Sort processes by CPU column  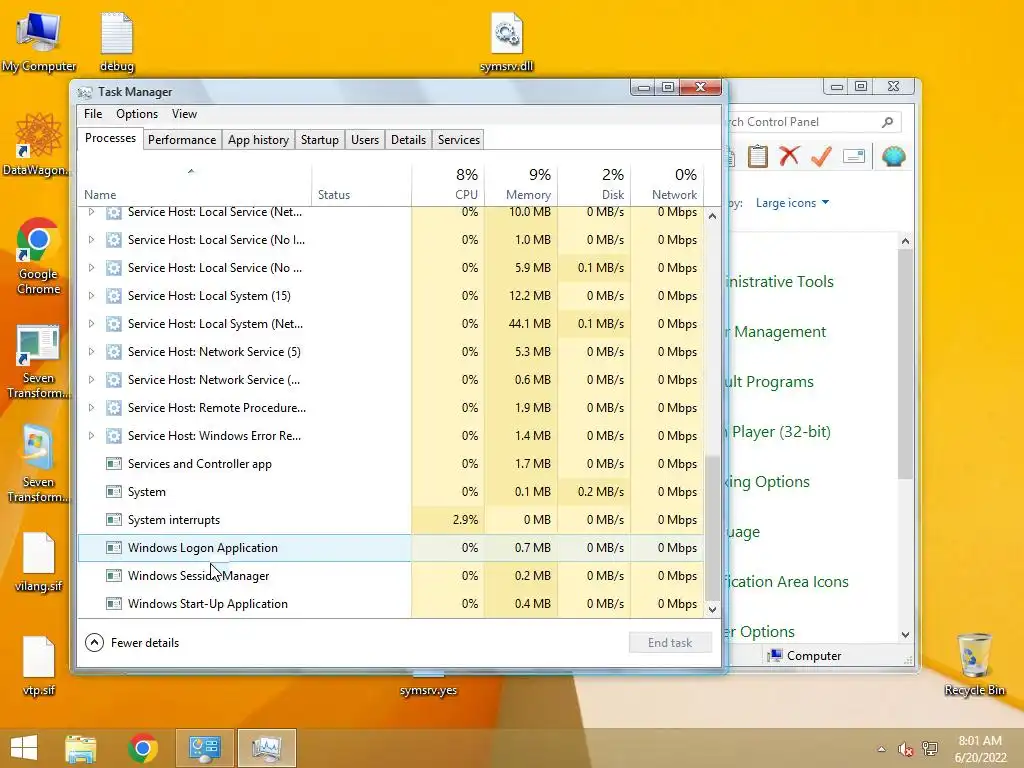click(449, 184)
